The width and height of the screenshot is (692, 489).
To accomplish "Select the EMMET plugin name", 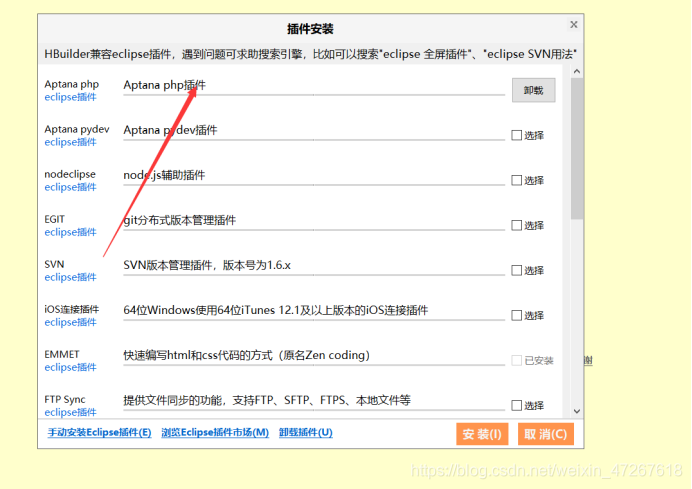I will coord(62,354).
